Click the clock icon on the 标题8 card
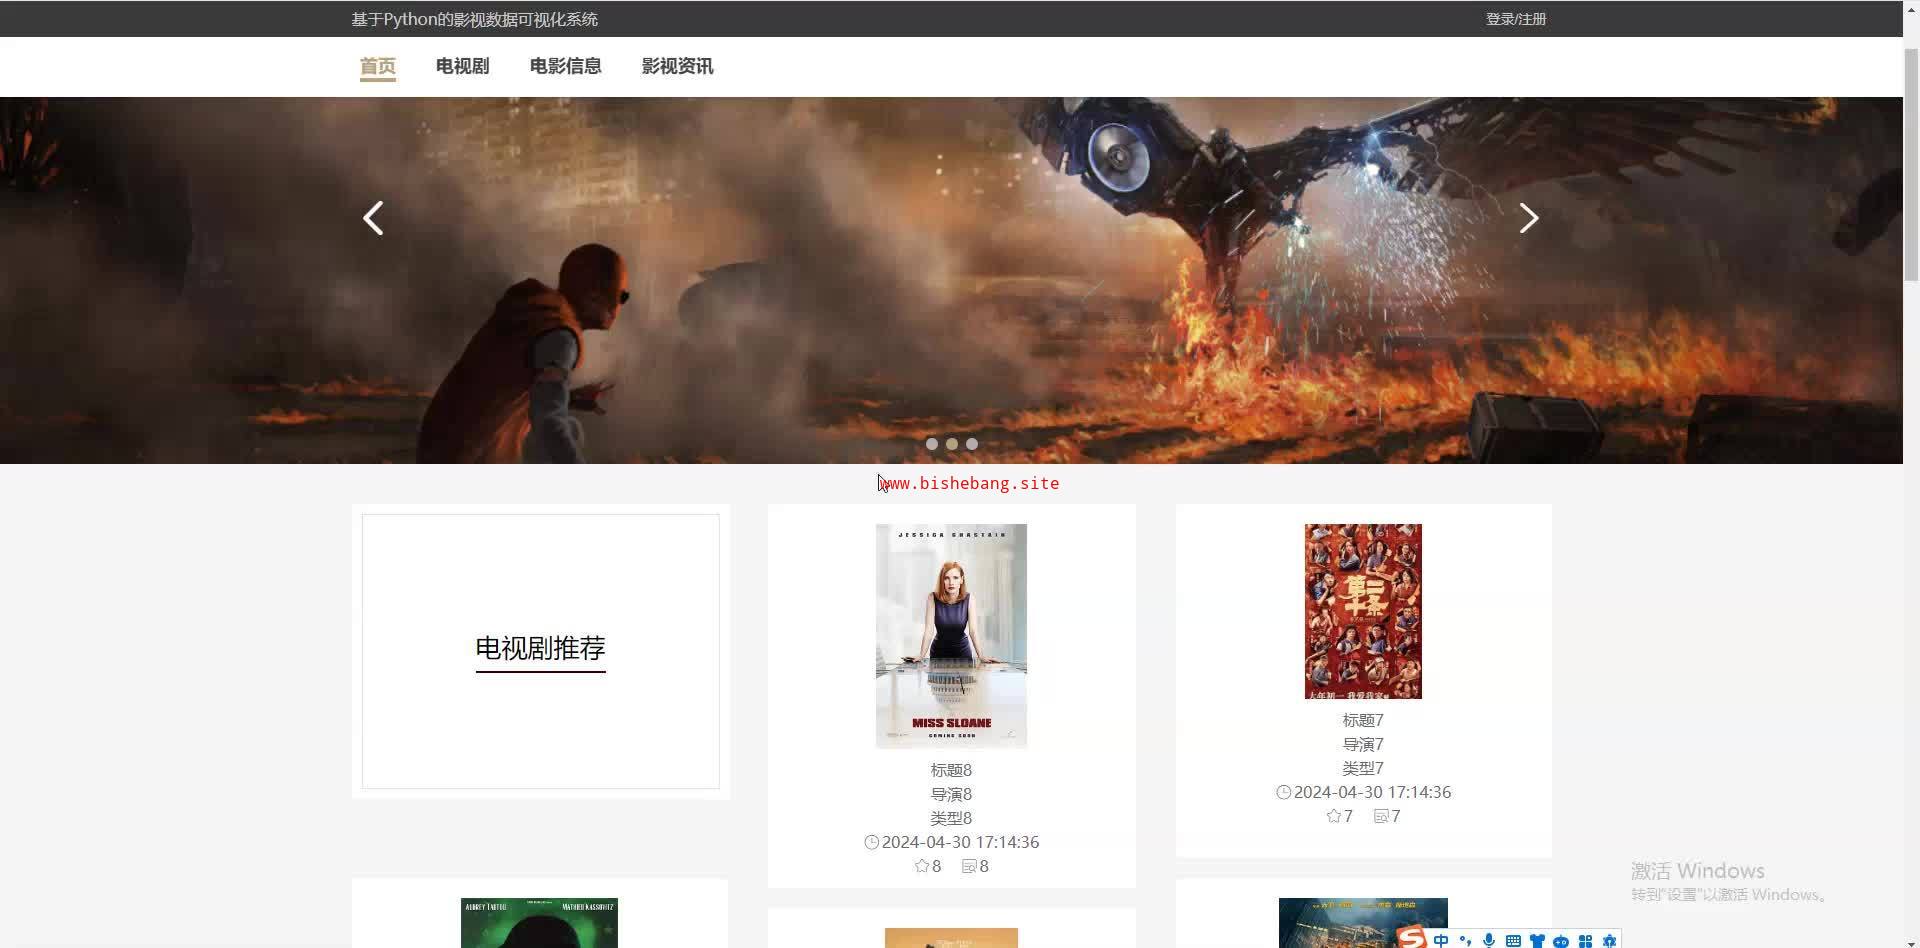The width and height of the screenshot is (1920, 948). (871, 842)
